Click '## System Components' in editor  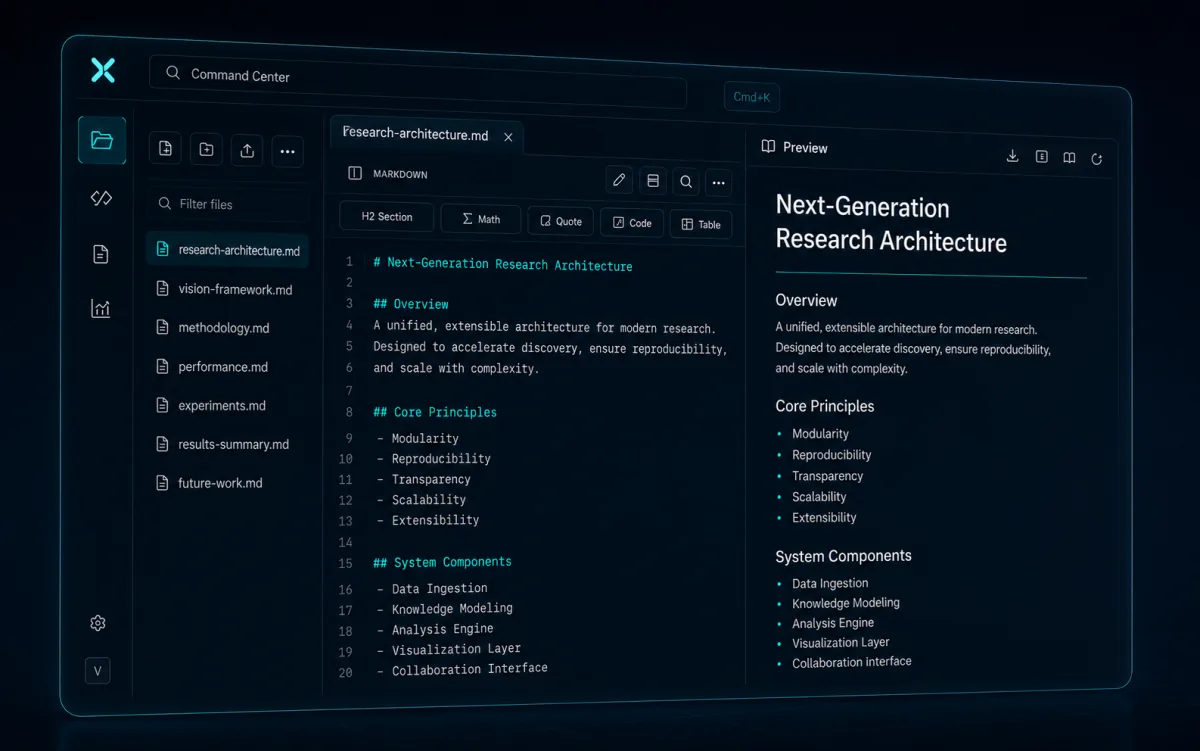coord(442,562)
